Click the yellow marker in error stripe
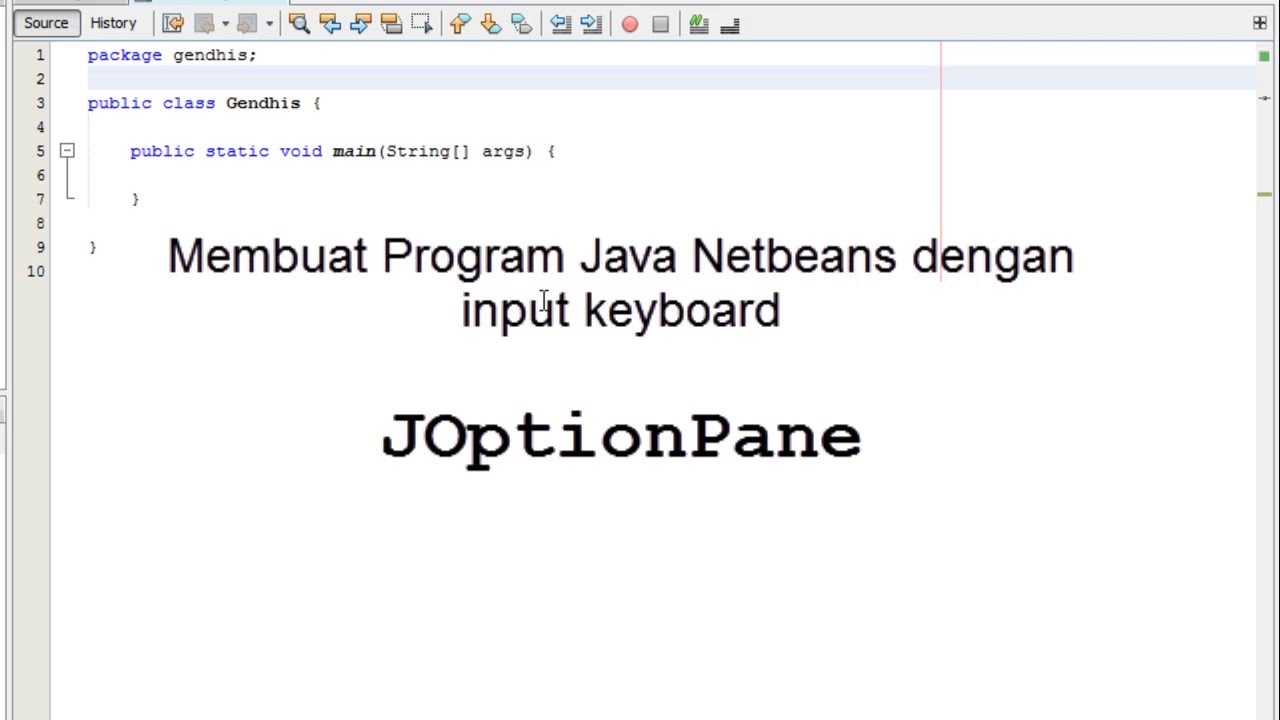 coord(1265,194)
